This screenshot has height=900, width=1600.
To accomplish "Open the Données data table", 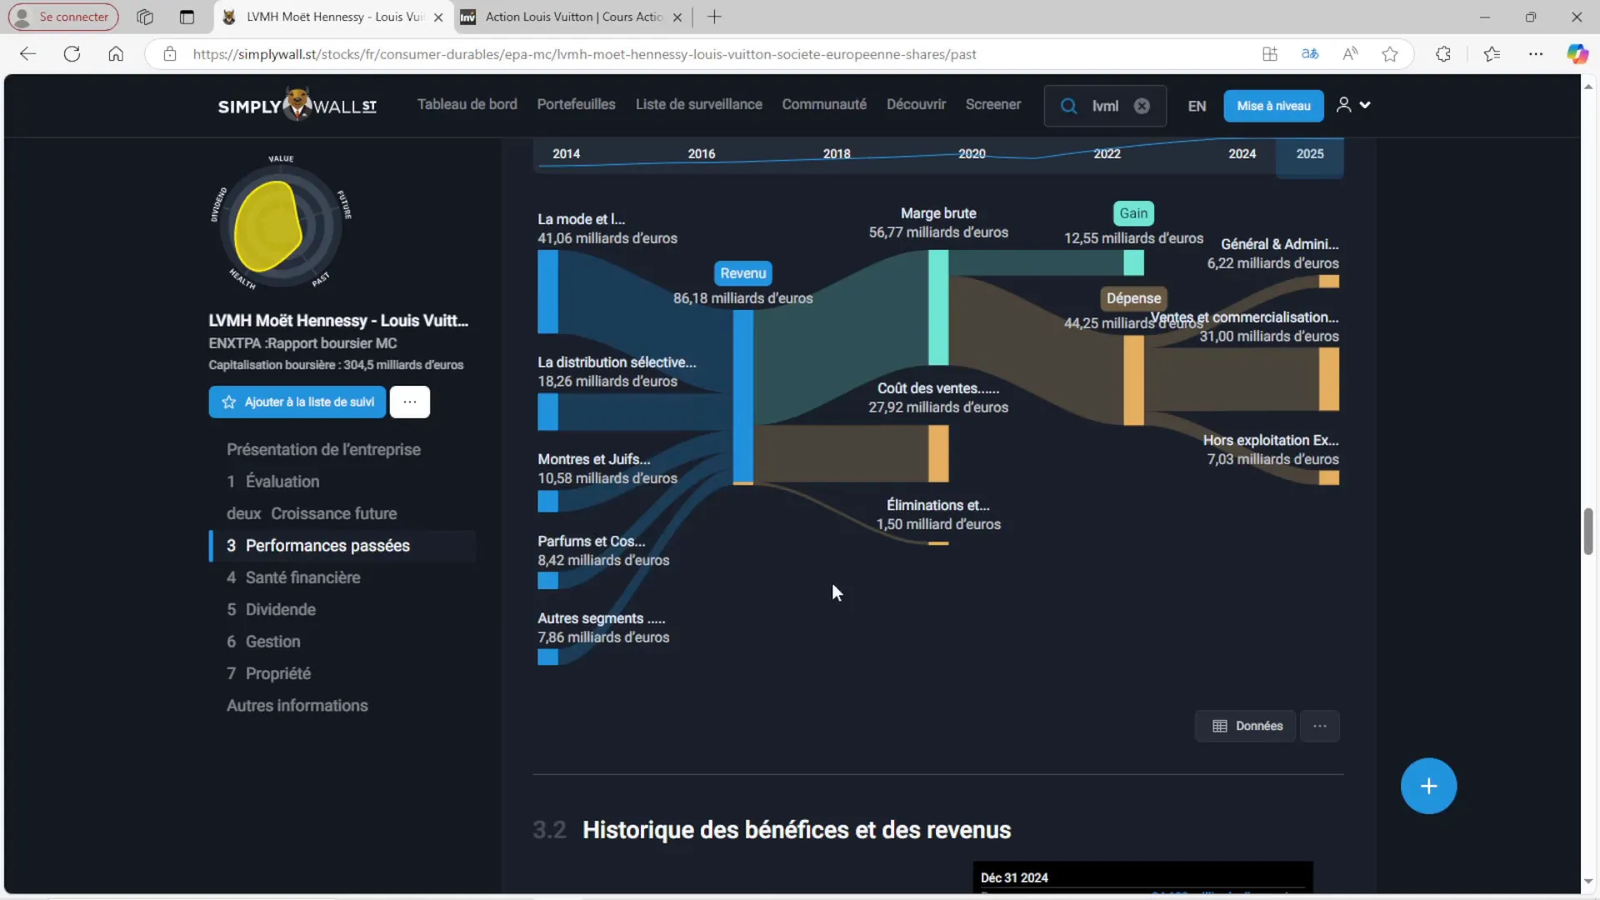I will (x=1246, y=726).
